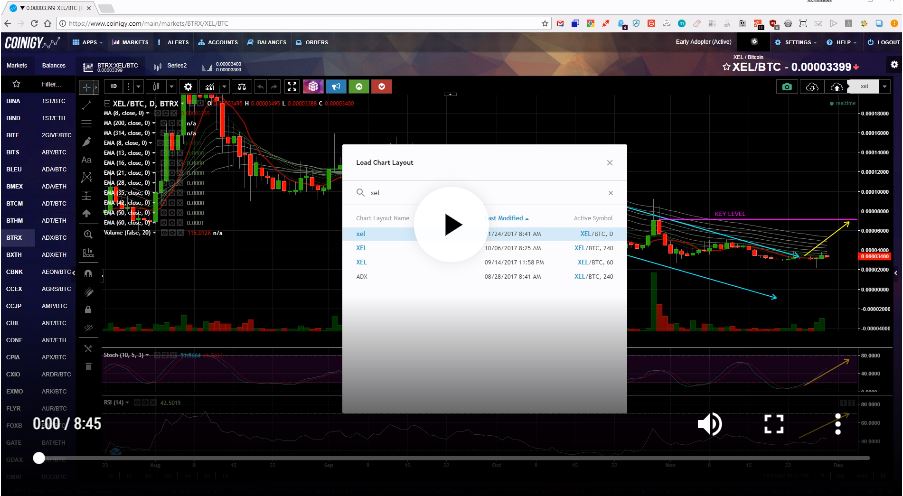Activate the zoom-in magnifier tool
This screenshot has width=903, height=496.
(88, 234)
